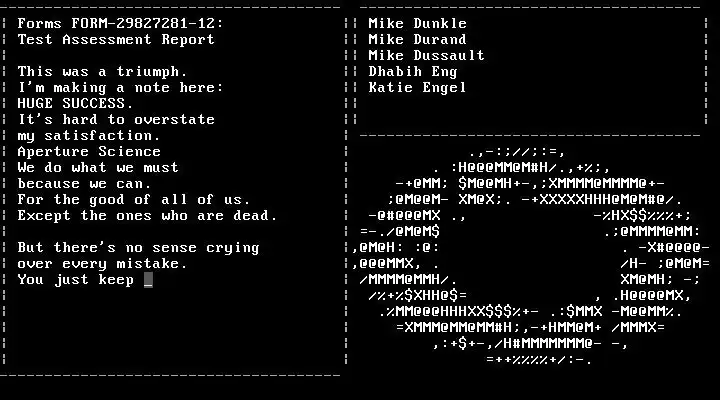Click the Test Assessment Report title
Image resolution: width=720 pixels, height=400 pixels.
click(x=116, y=39)
